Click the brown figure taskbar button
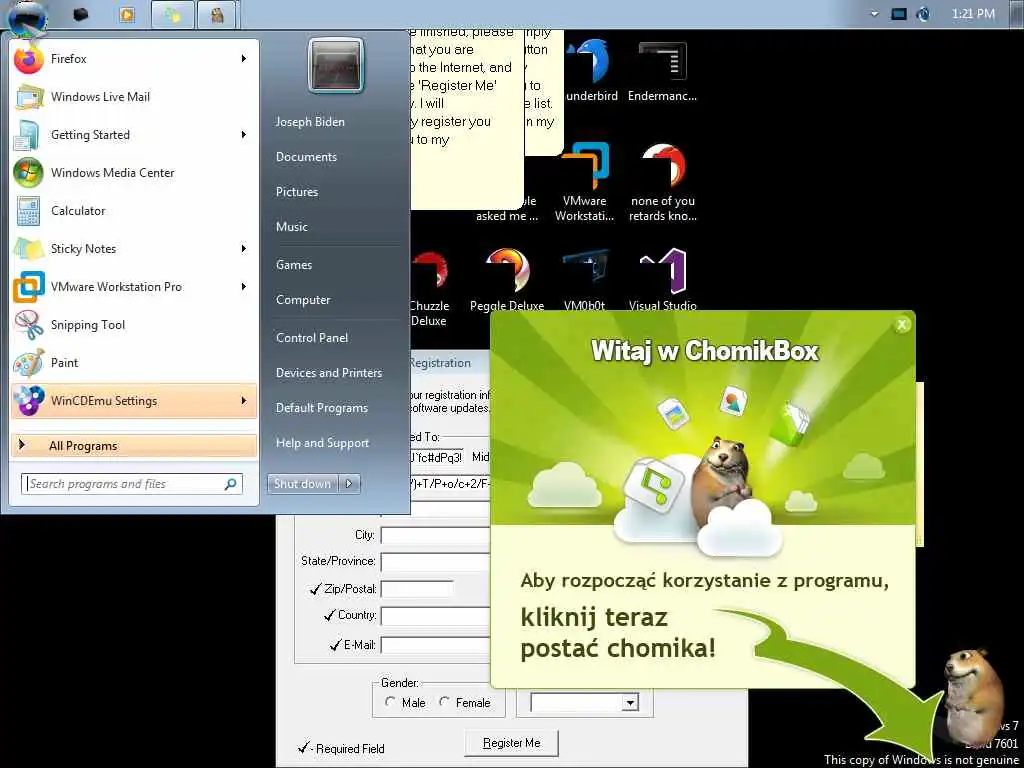1024x768 pixels. [x=217, y=14]
